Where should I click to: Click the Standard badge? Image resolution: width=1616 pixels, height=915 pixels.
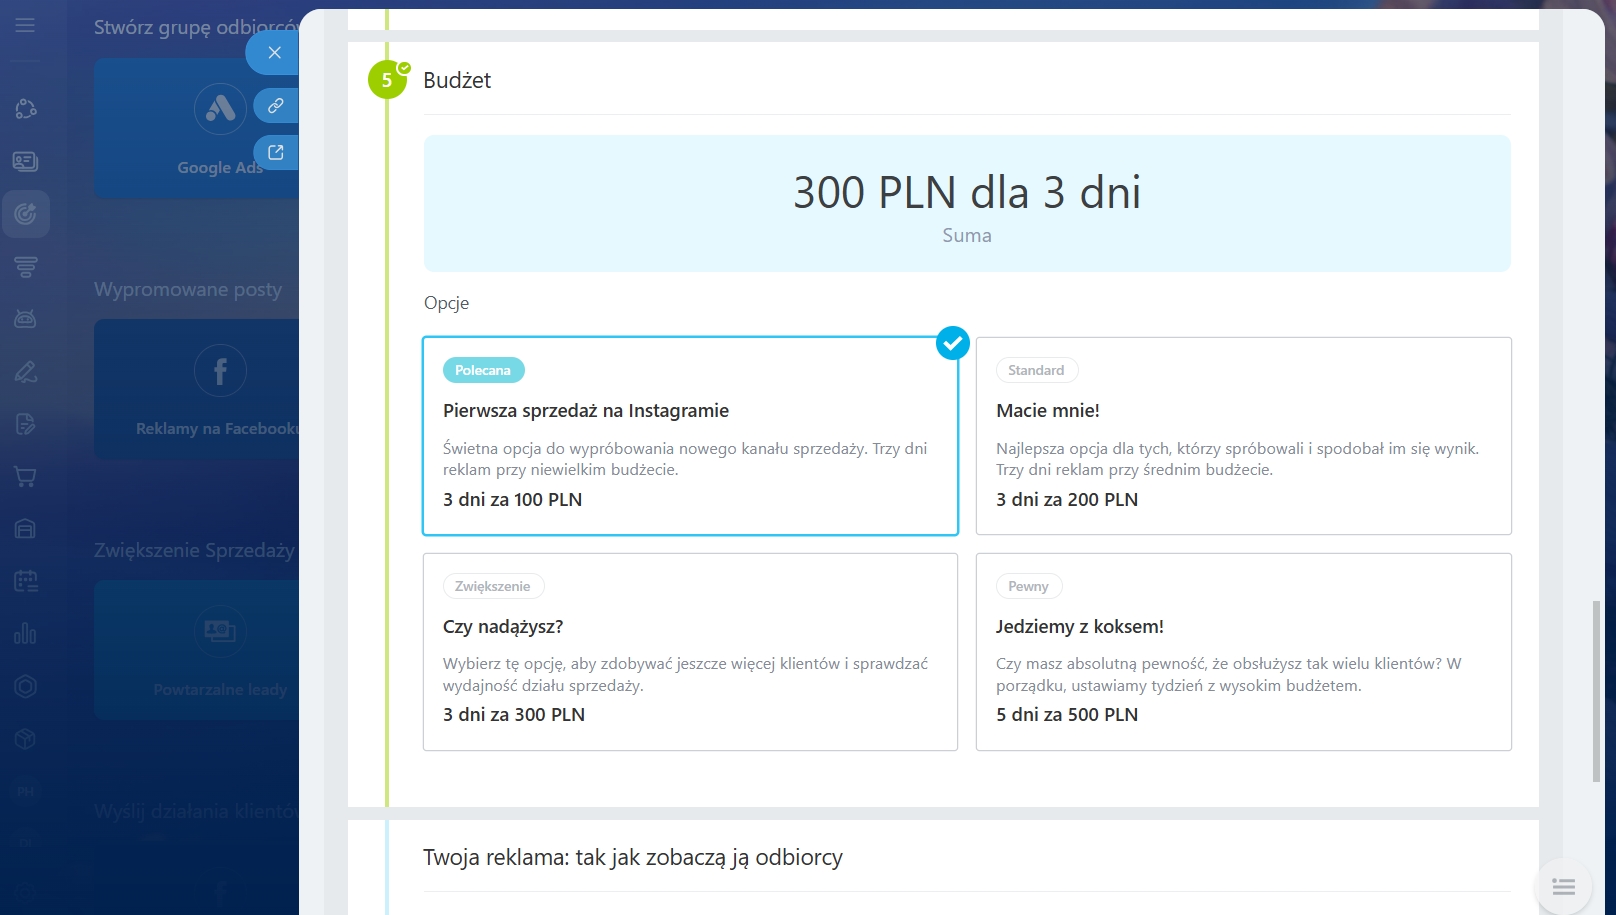1036,370
